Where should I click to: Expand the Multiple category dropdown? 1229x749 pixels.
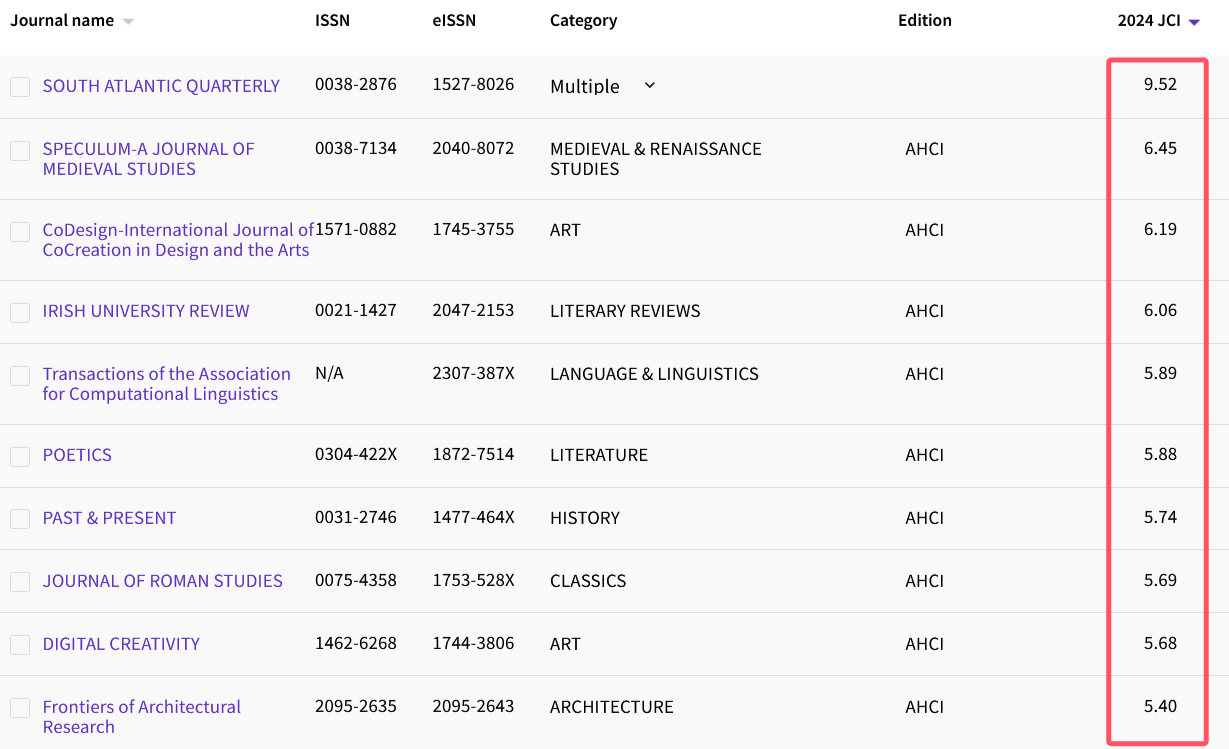coord(649,86)
